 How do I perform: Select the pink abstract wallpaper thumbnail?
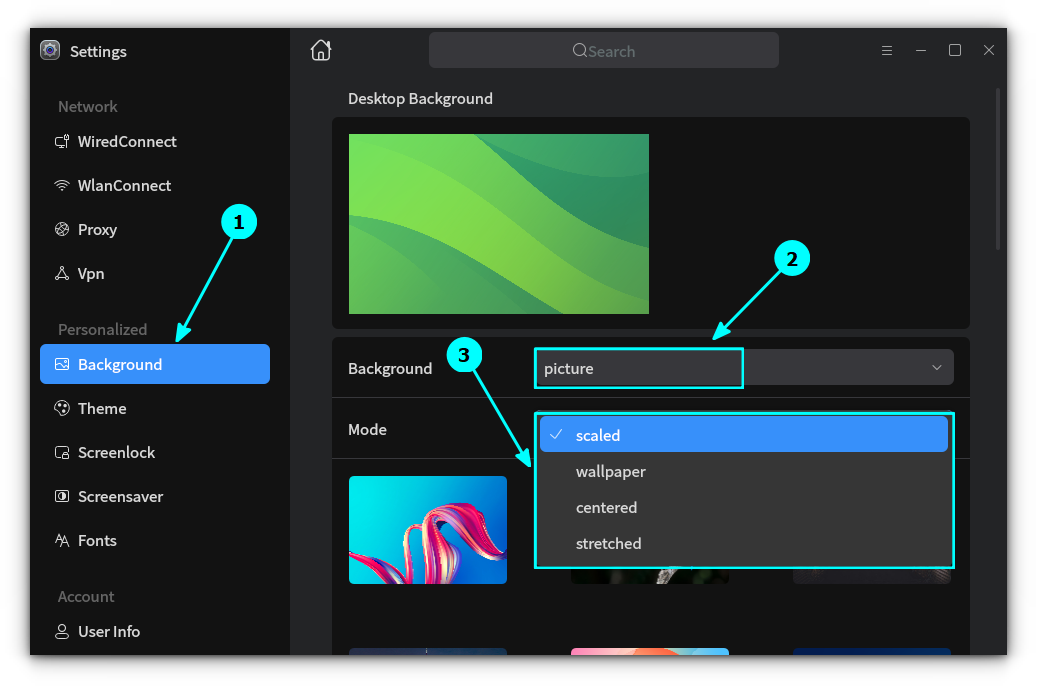(427, 529)
